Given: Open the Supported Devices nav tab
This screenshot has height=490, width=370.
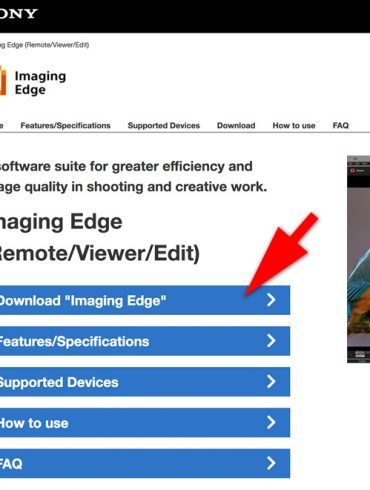Looking at the screenshot, I should point(164,126).
